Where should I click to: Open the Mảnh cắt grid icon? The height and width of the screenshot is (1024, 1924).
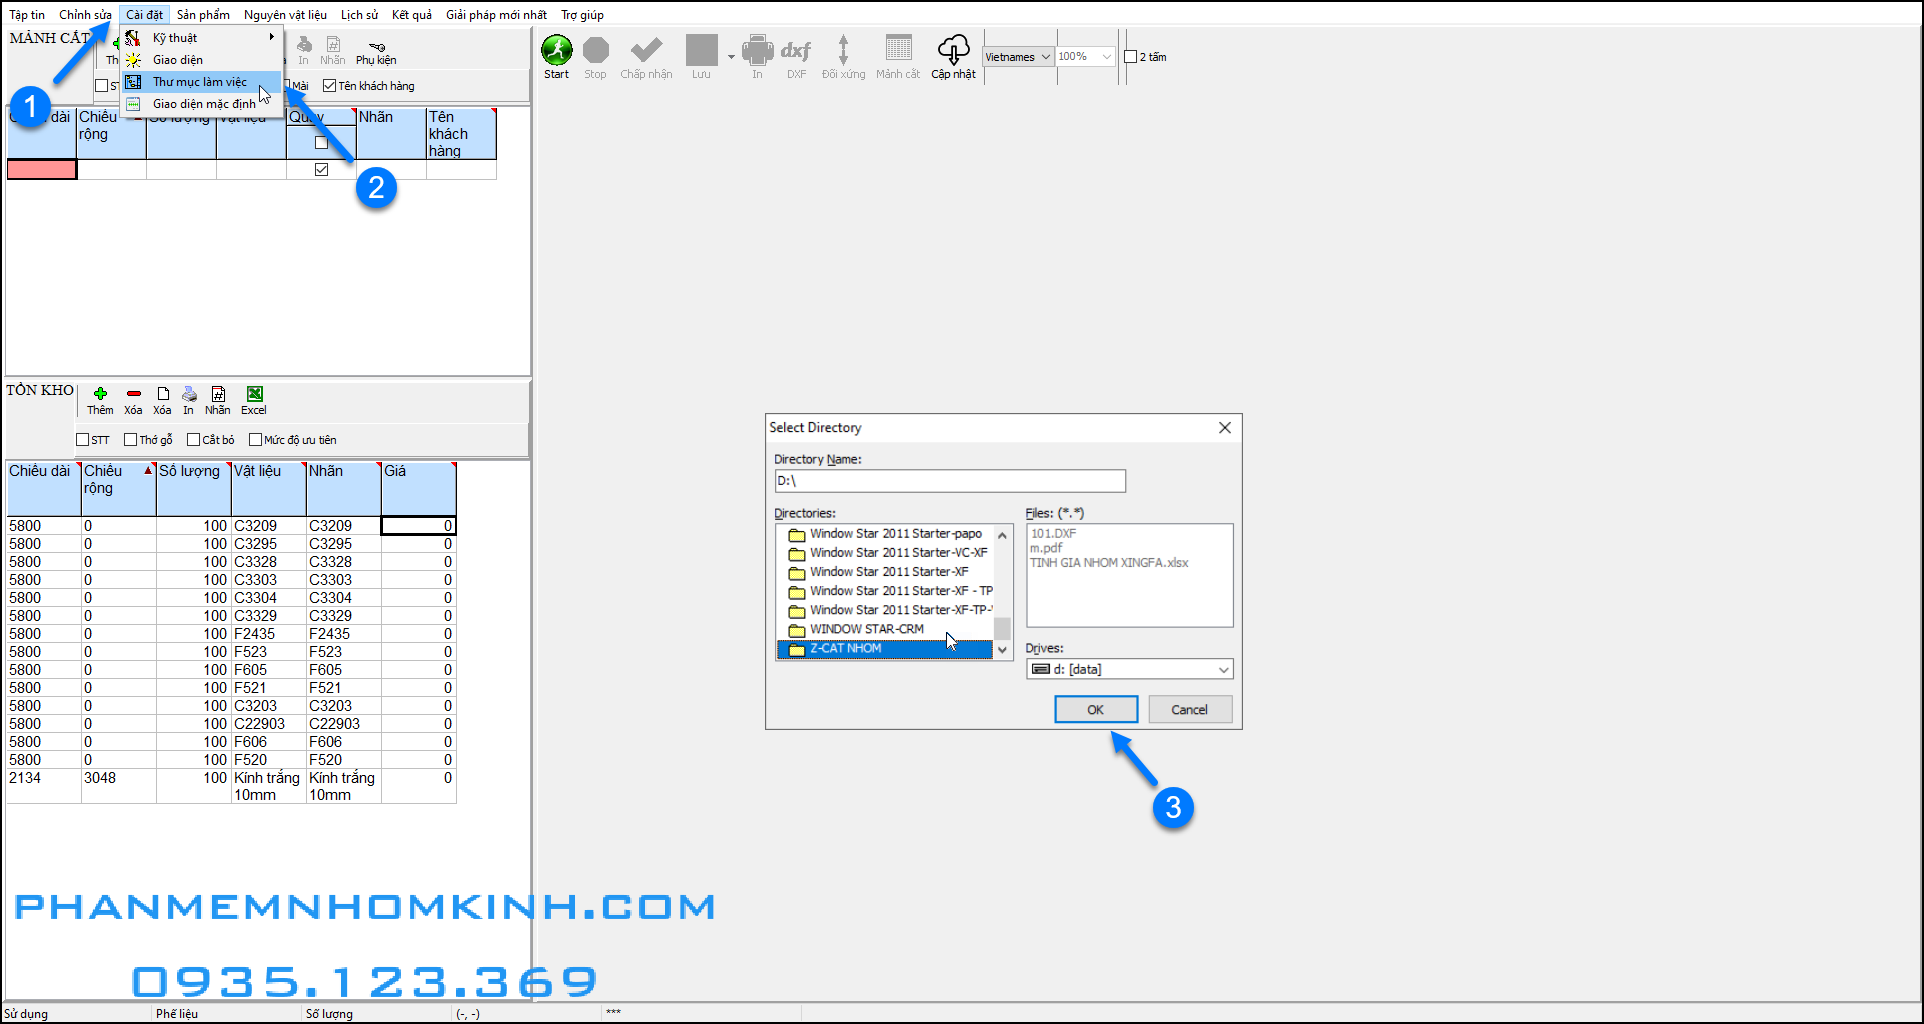[897, 48]
